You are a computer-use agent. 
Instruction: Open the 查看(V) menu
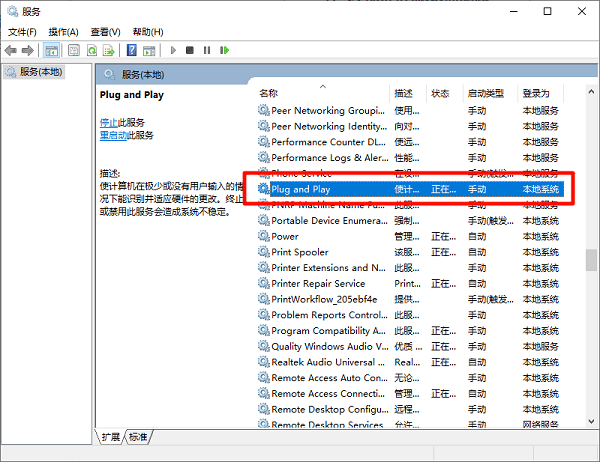(105, 32)
